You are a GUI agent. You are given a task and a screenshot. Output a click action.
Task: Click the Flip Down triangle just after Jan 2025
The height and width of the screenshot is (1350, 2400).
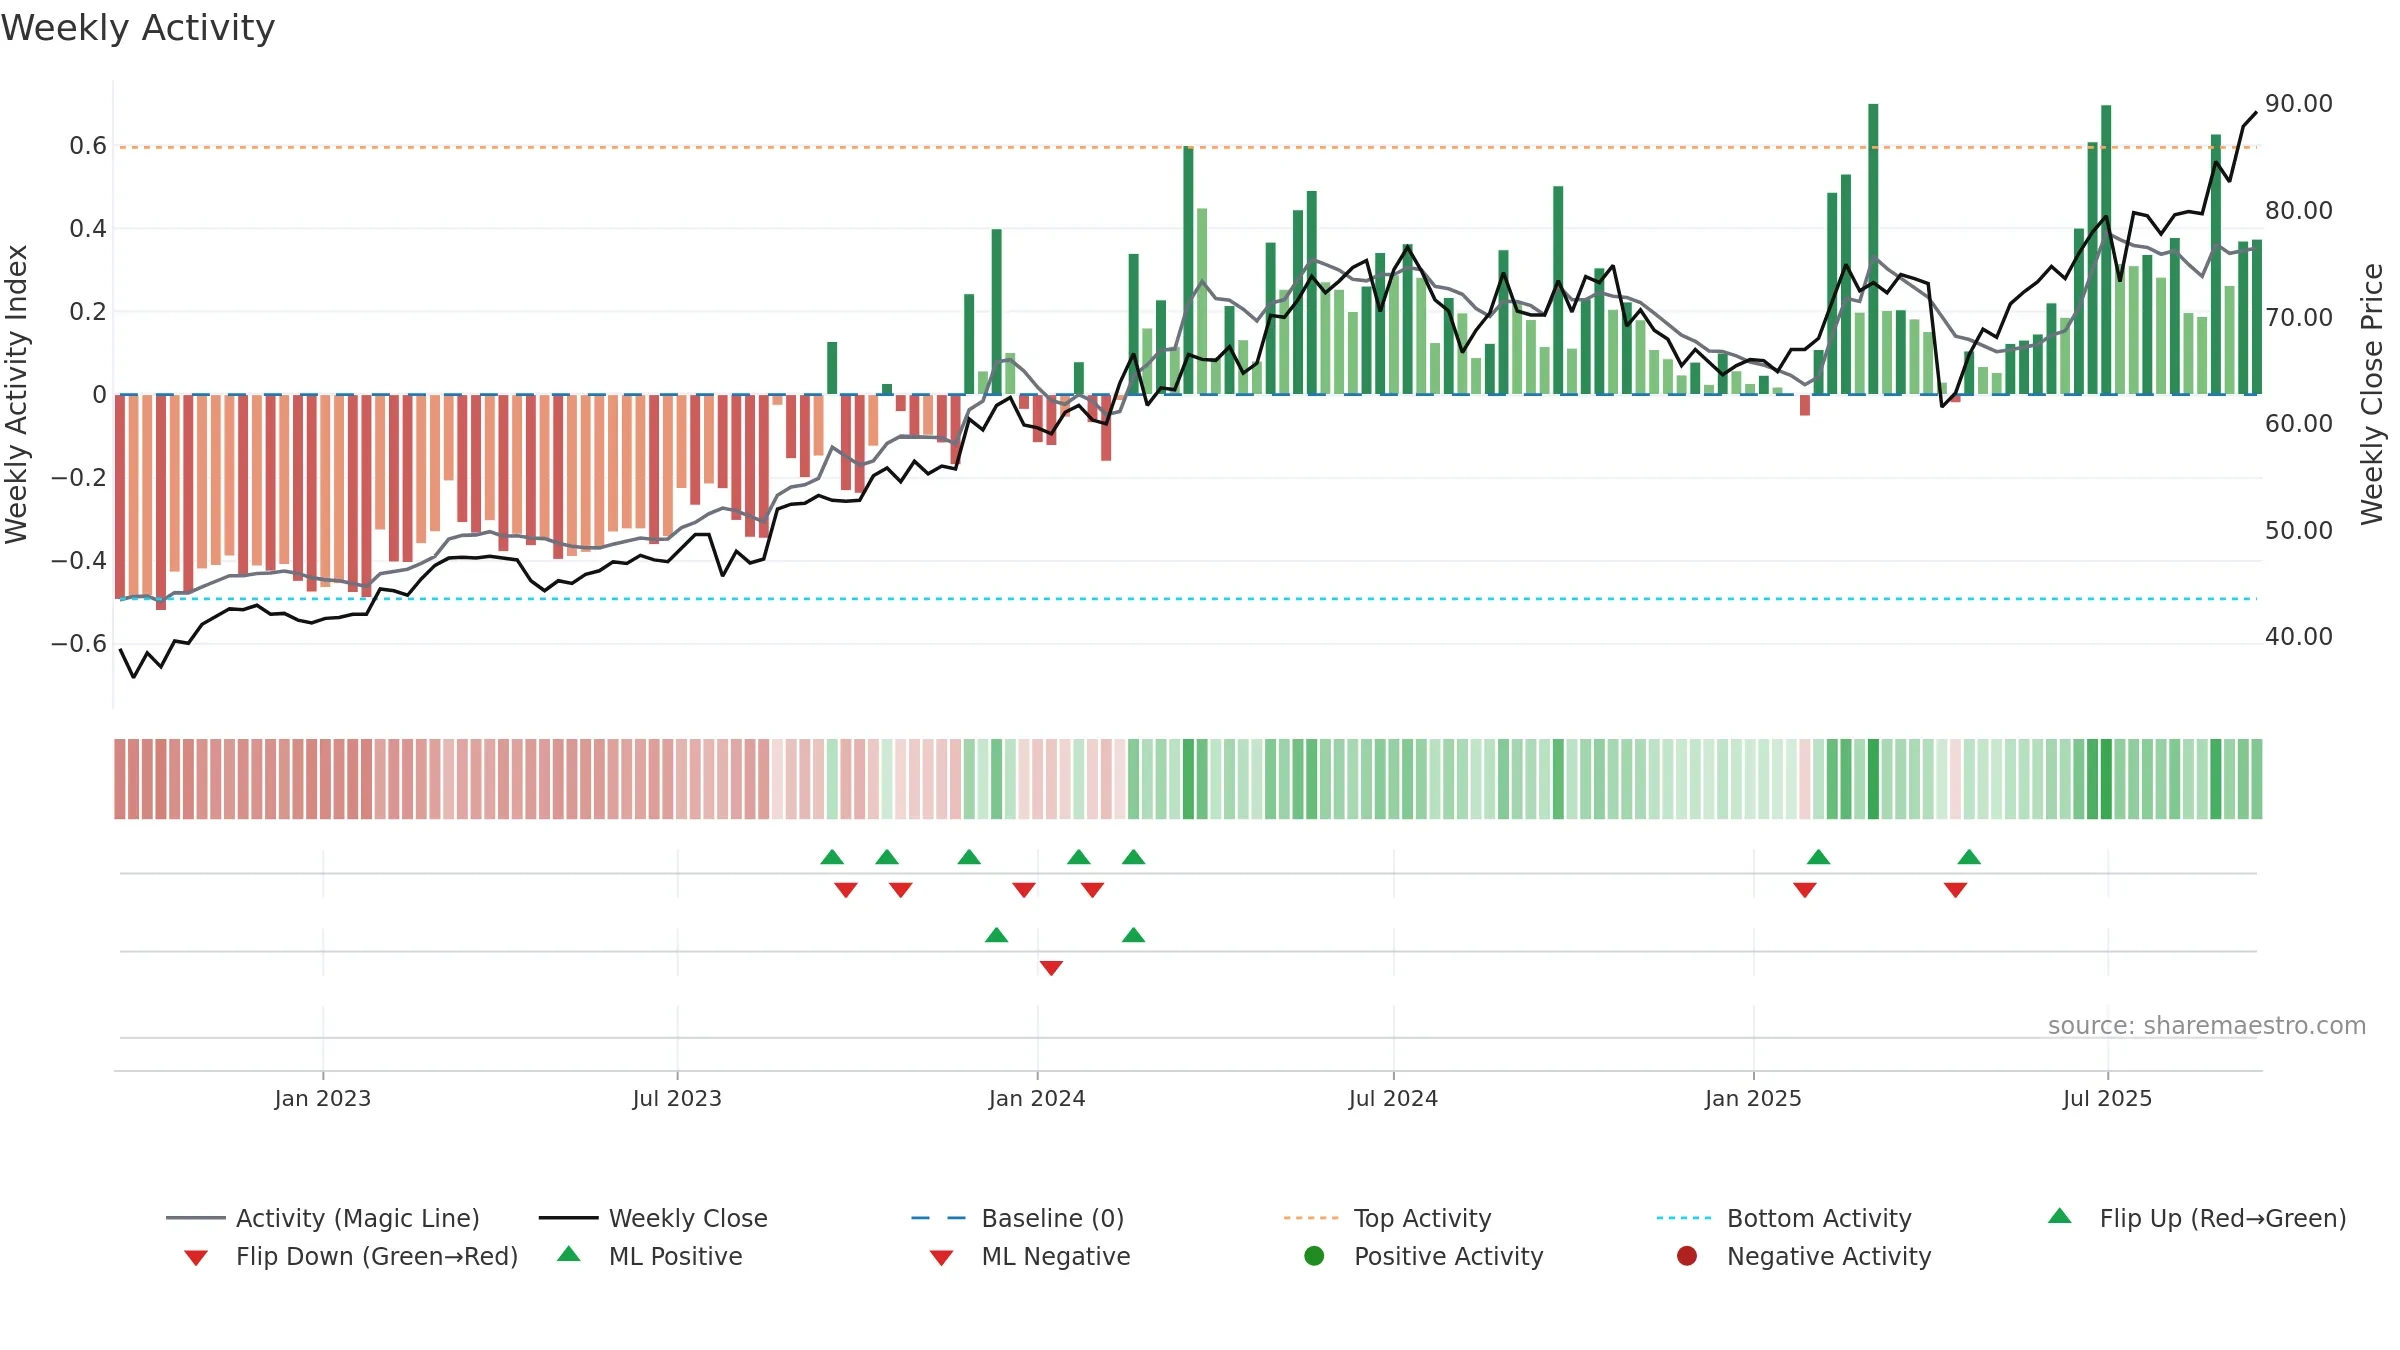1805,890
